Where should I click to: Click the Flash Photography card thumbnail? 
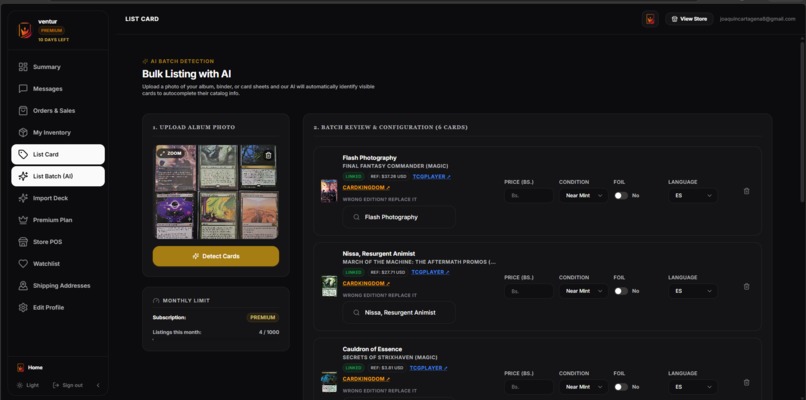point(329,191)
